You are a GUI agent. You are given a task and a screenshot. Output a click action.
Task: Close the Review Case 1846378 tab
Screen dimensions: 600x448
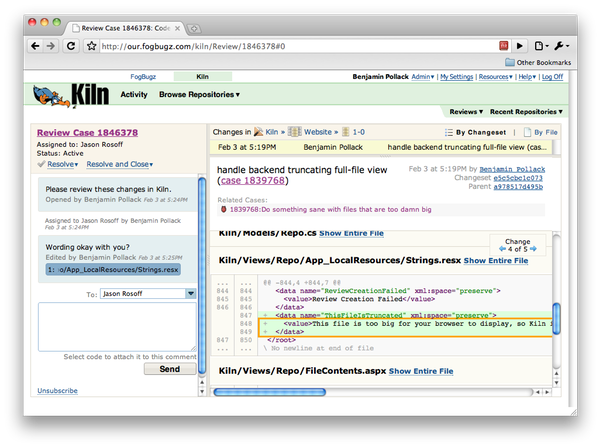pyautogui.click(x=177, y=28)
